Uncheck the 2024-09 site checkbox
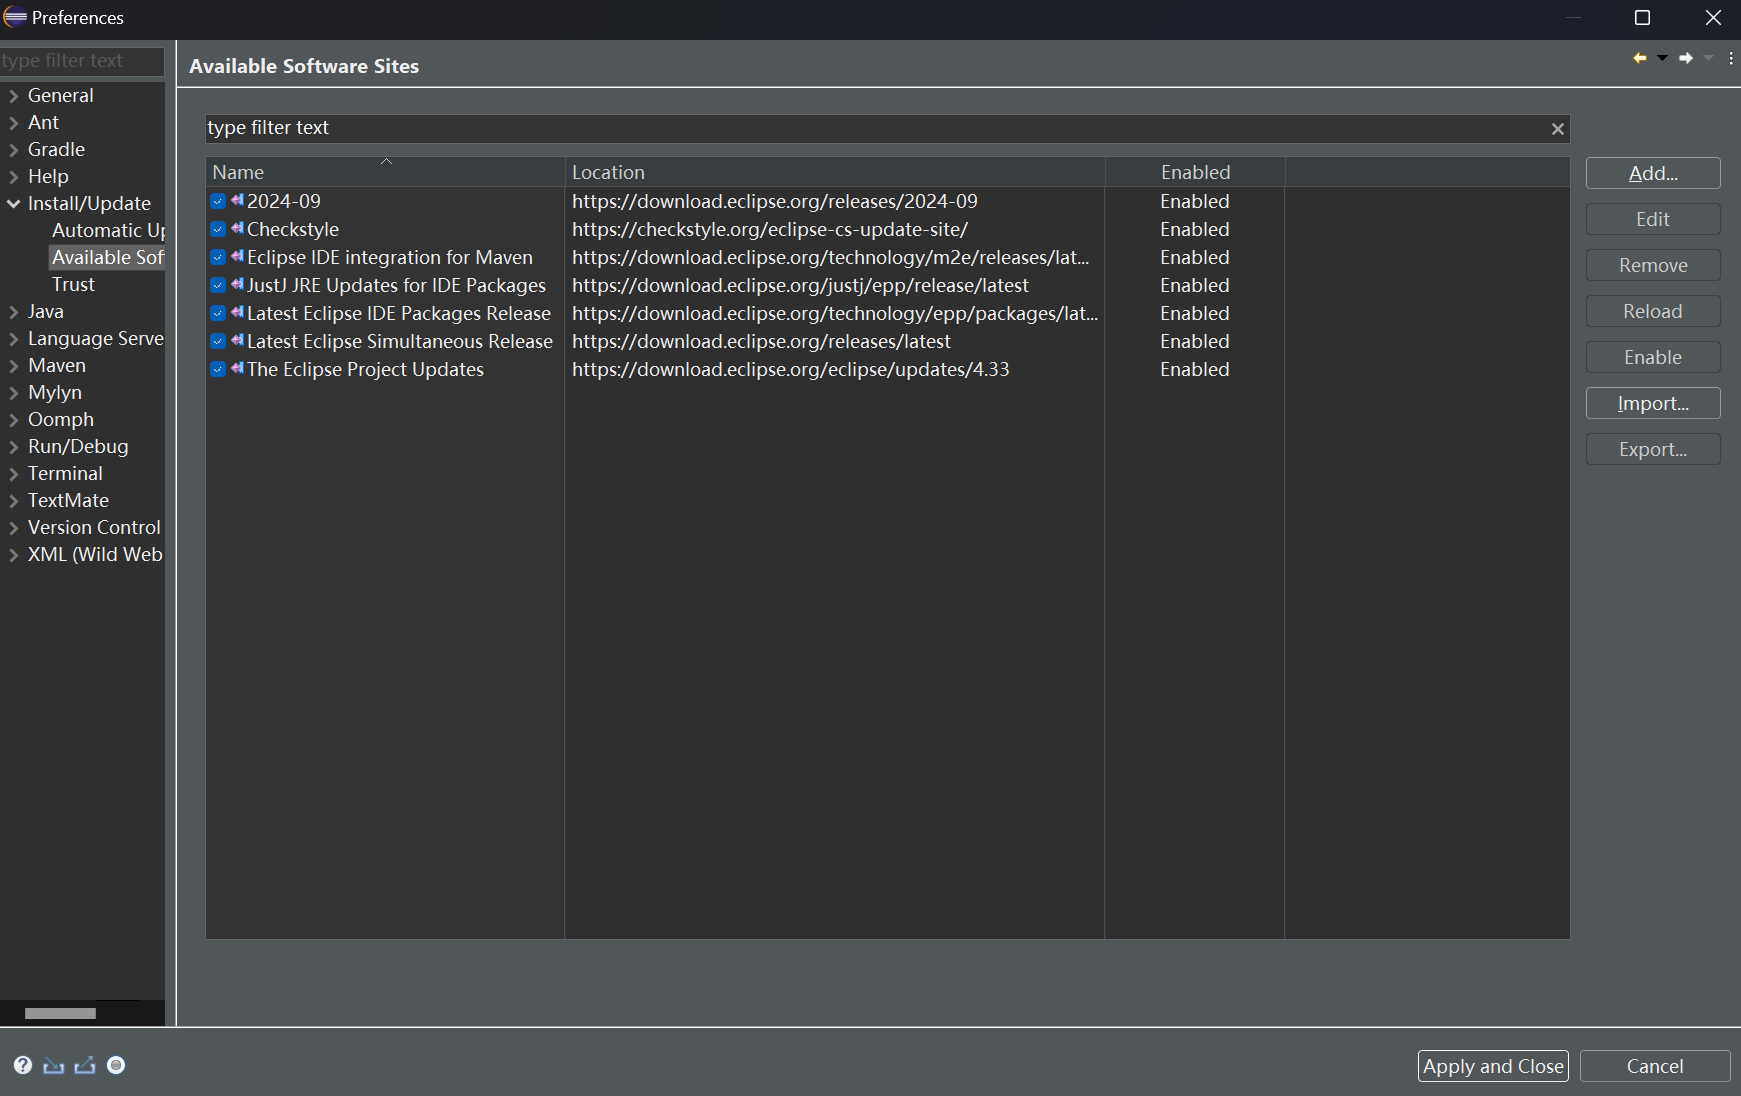 pyautogui.click(x=218, y=201)
